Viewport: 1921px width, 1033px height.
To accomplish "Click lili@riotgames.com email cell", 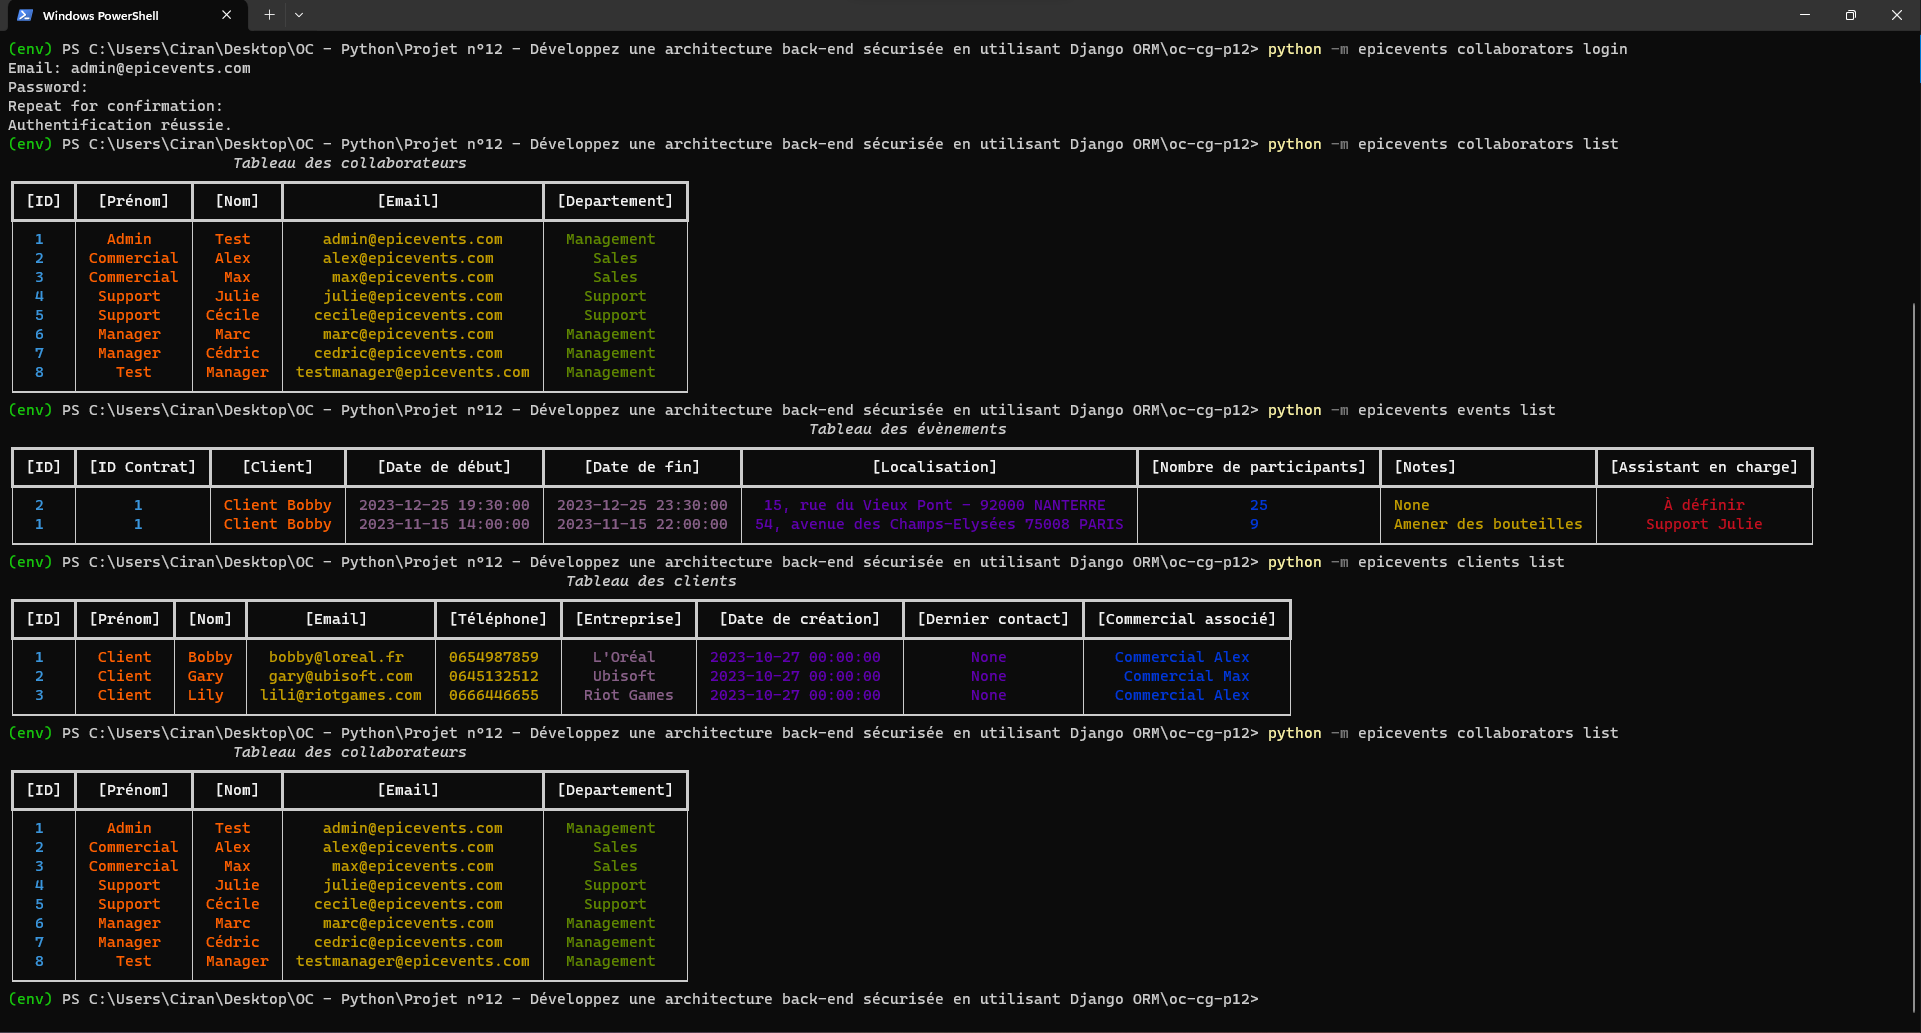I will [341, 695].
